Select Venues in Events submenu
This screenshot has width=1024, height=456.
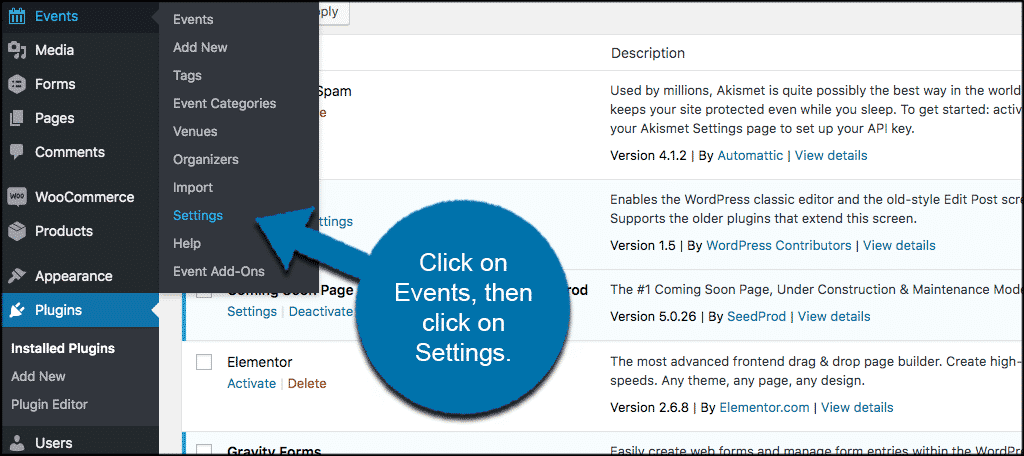click(195, 131)
